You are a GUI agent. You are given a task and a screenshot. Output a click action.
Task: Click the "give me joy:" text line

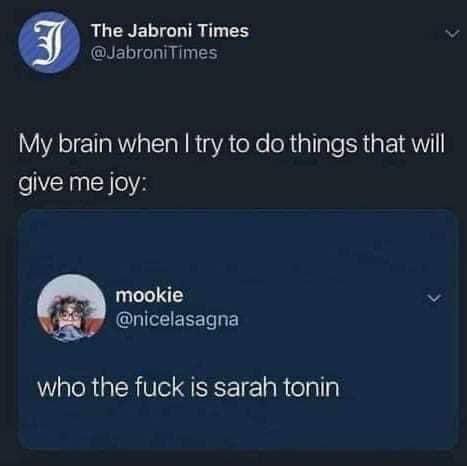[82, 184]
